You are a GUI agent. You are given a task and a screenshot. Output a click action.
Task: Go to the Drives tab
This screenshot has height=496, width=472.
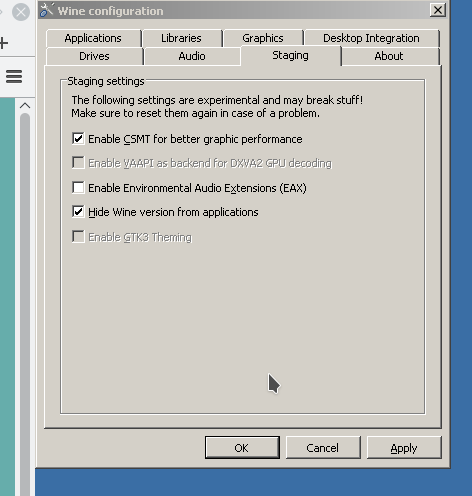(x=94, y=56)
